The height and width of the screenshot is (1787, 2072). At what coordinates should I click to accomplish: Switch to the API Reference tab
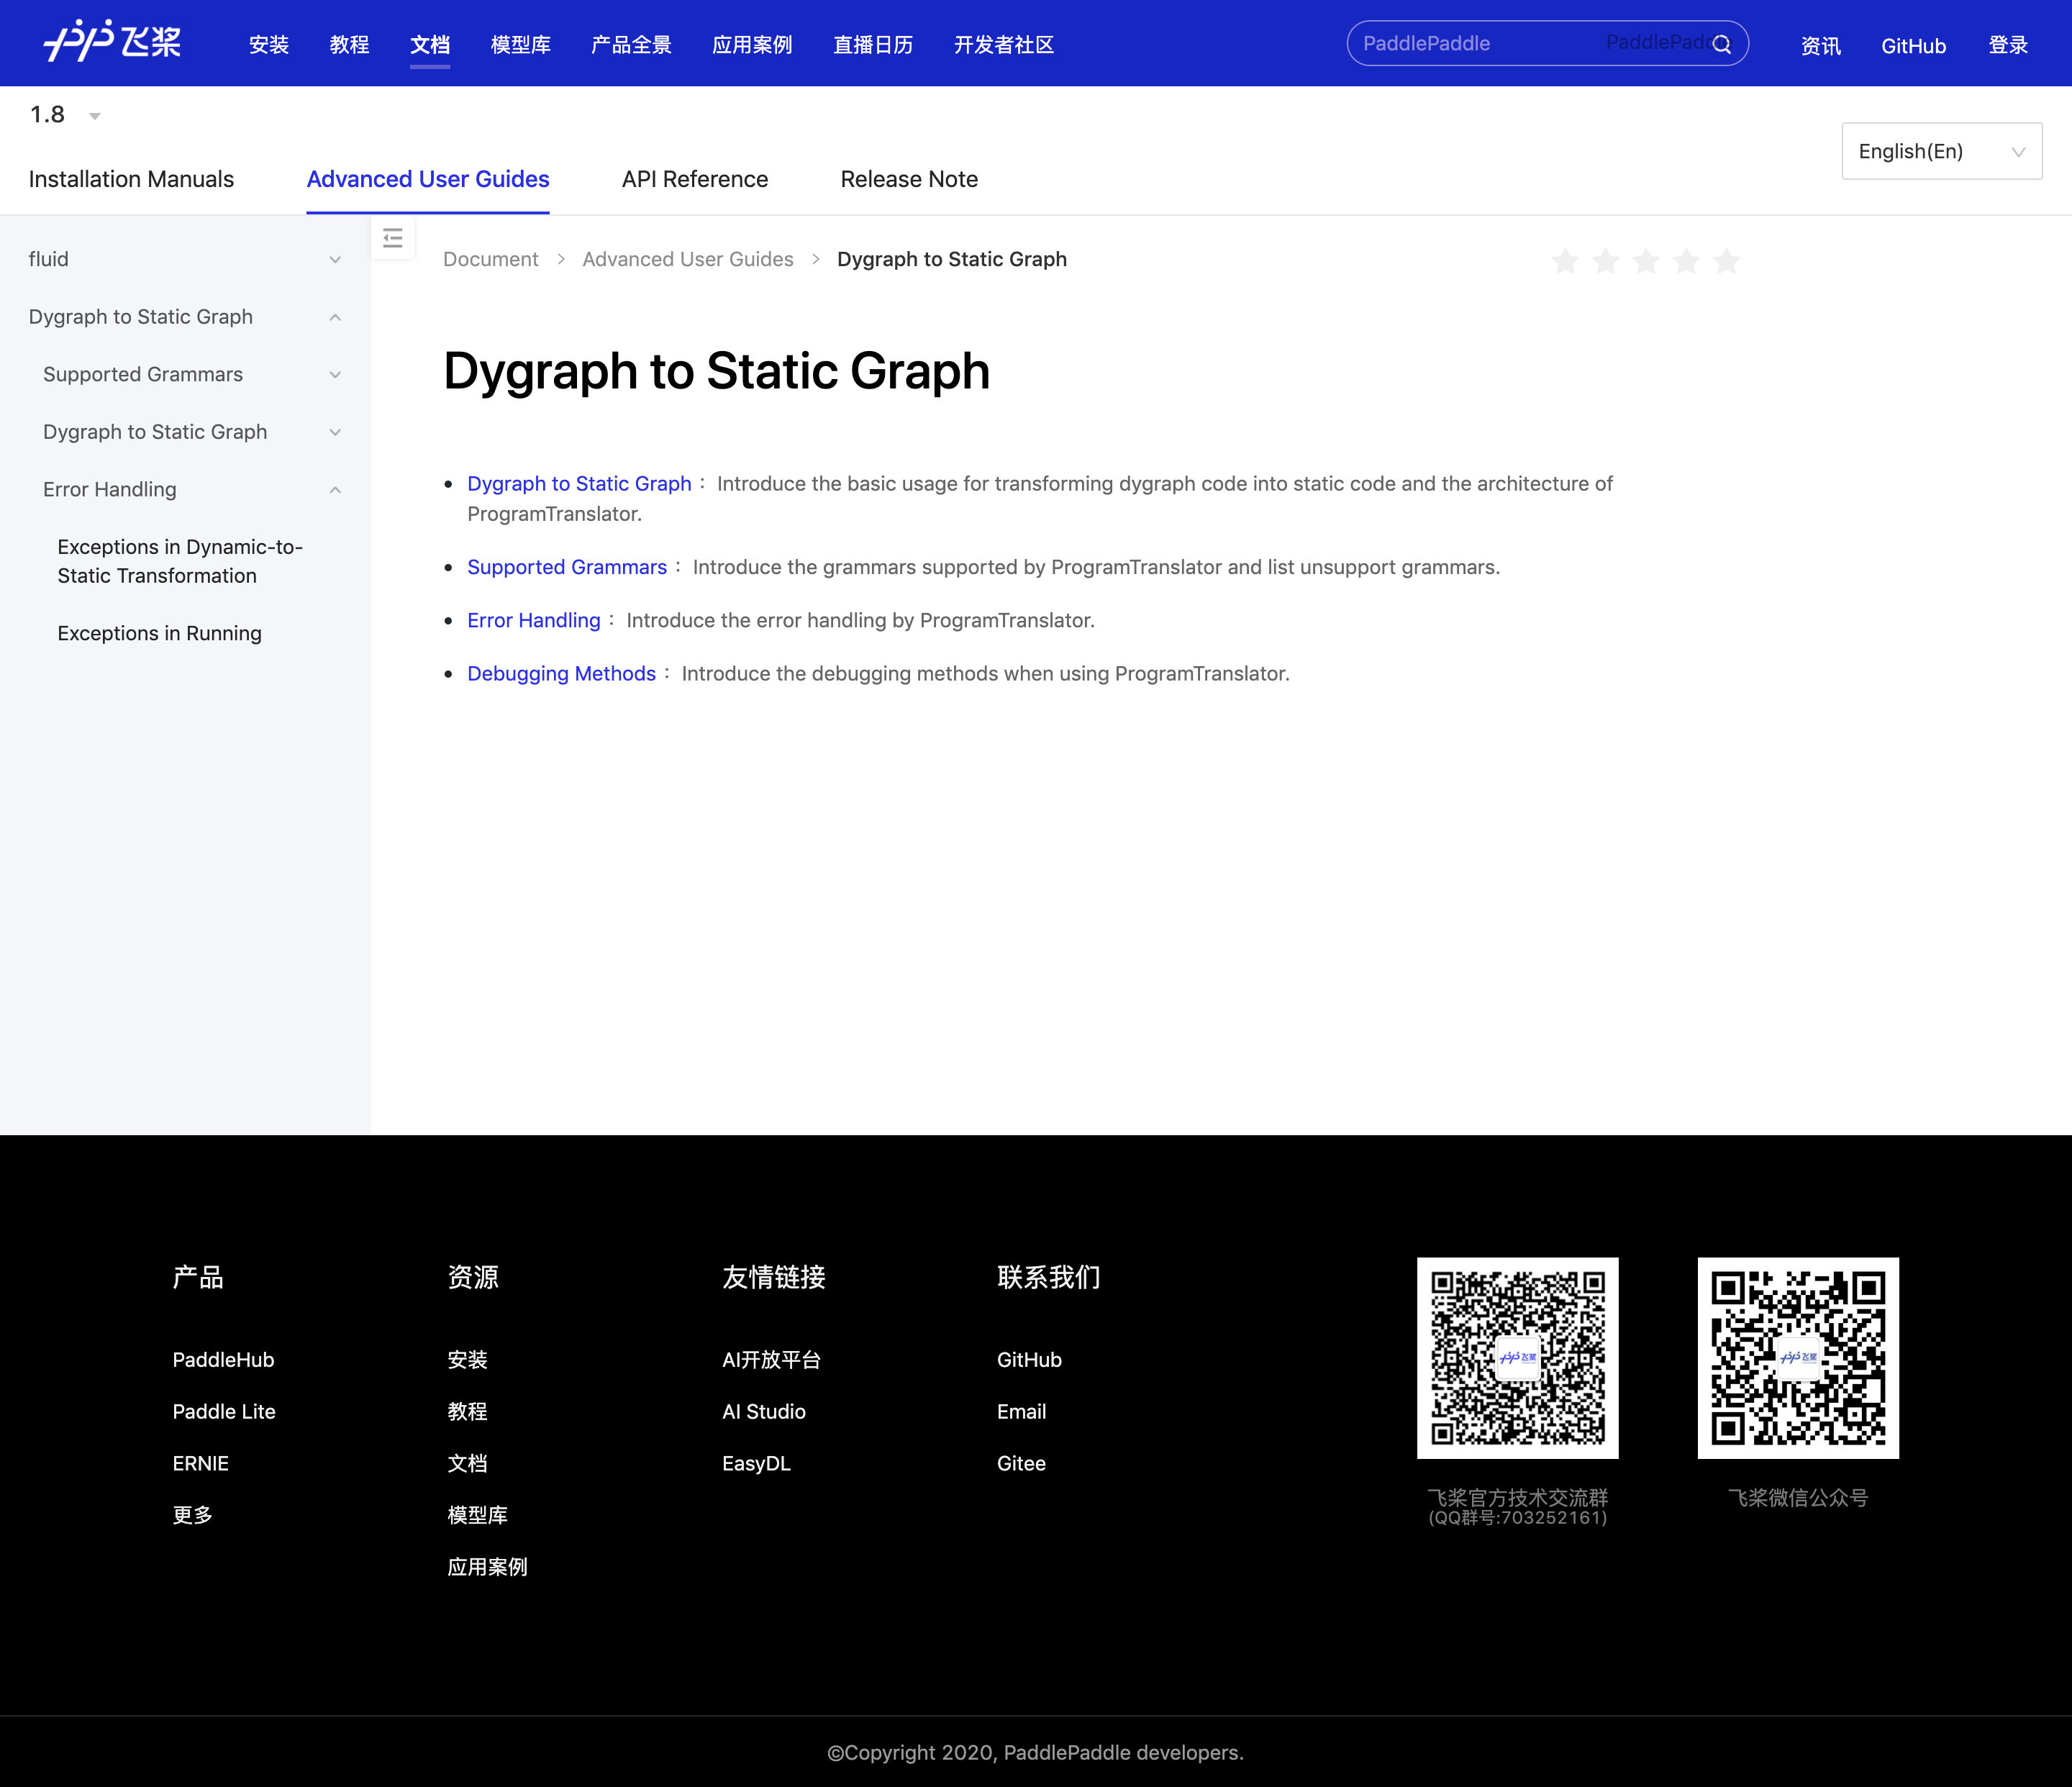[x=694, y=179]
